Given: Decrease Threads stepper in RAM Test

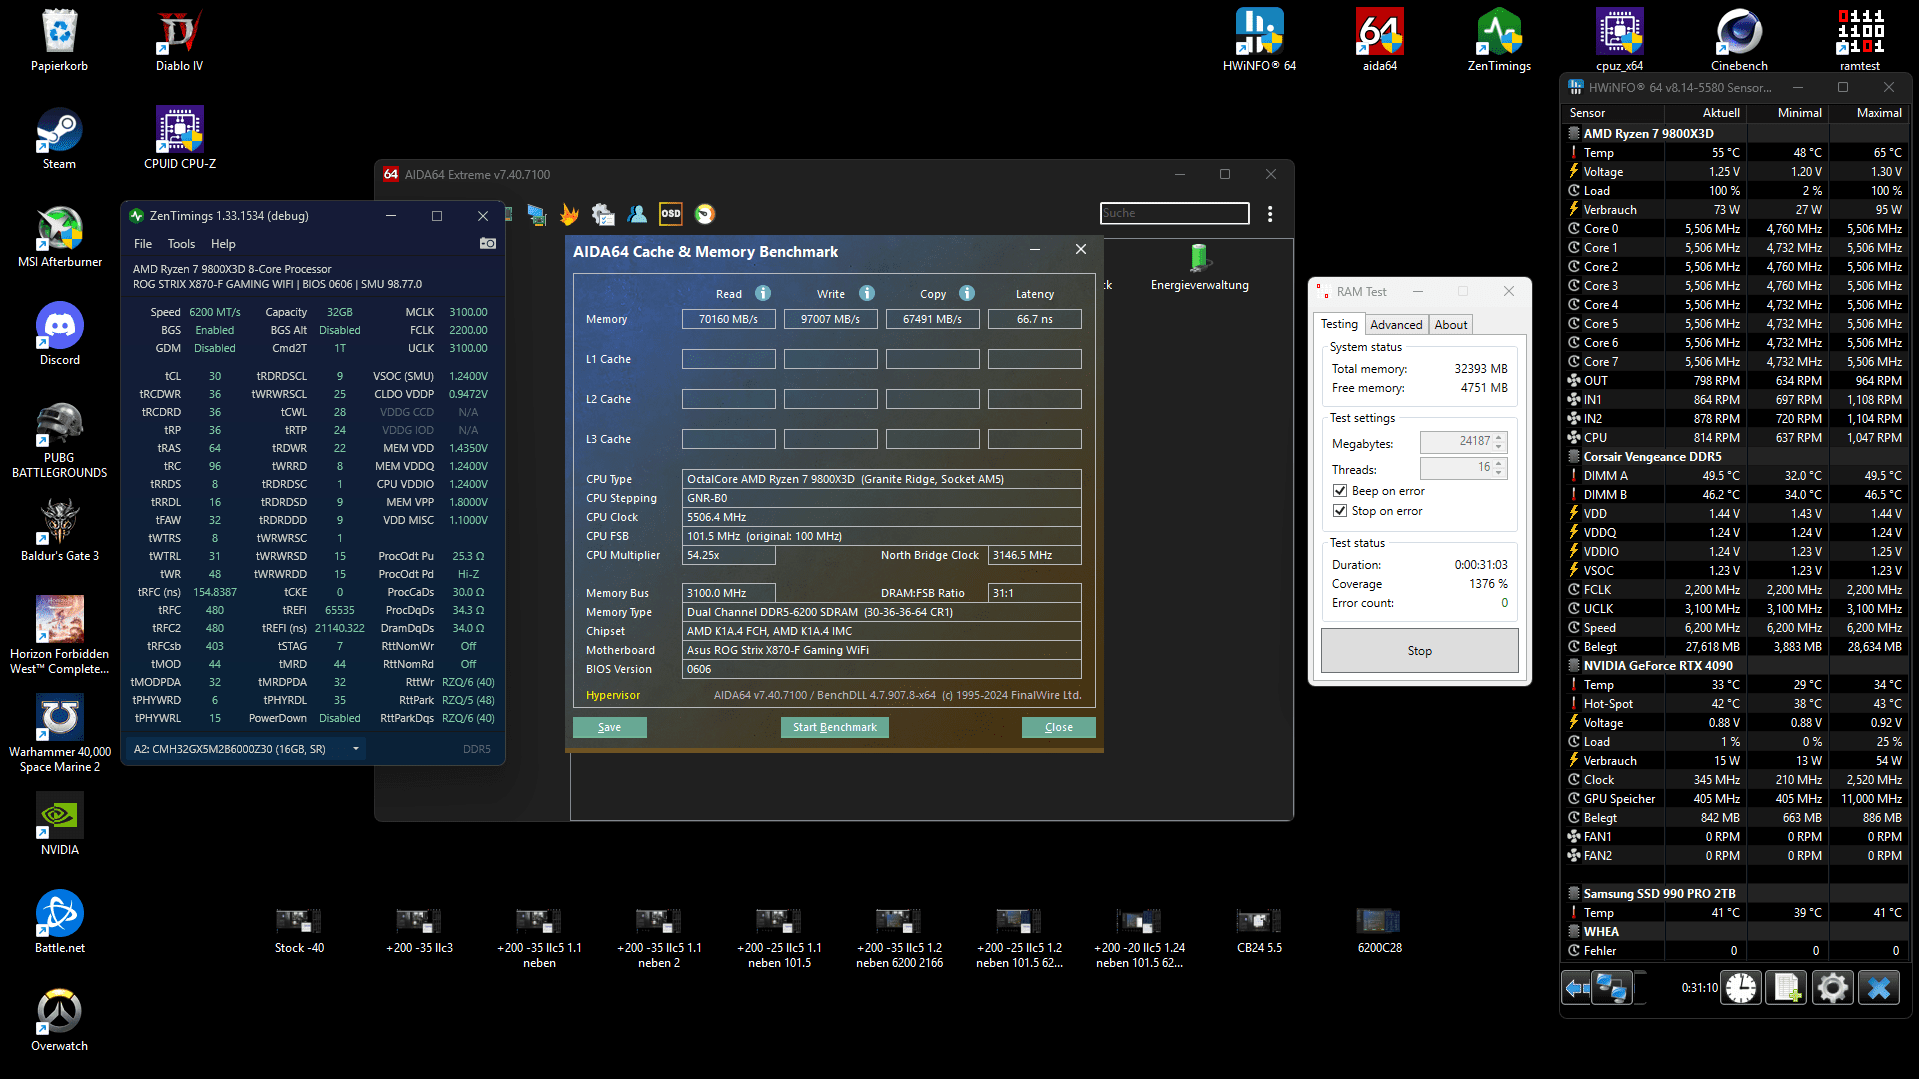Looking at the screenshot, I should pos(1499,472).
